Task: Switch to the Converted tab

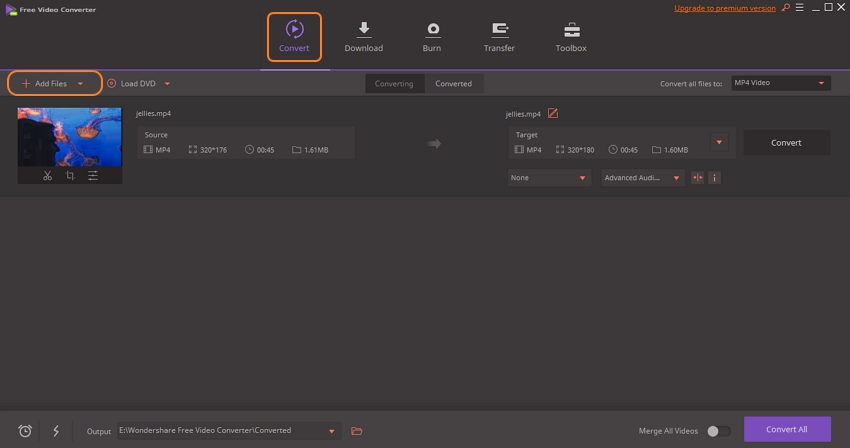Action: [x=453, y=84]
